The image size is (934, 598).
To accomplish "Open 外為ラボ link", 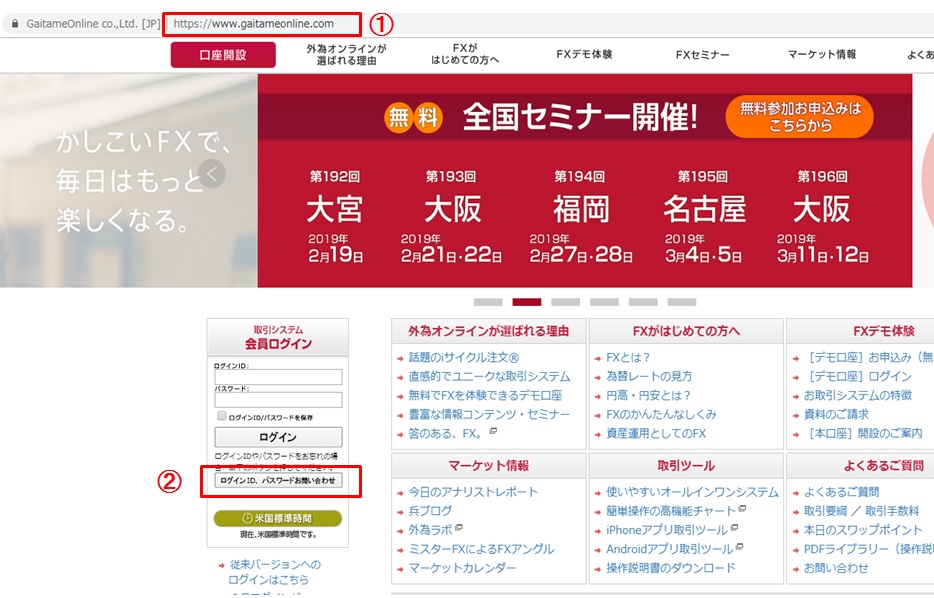I will [x=430, y=530].
